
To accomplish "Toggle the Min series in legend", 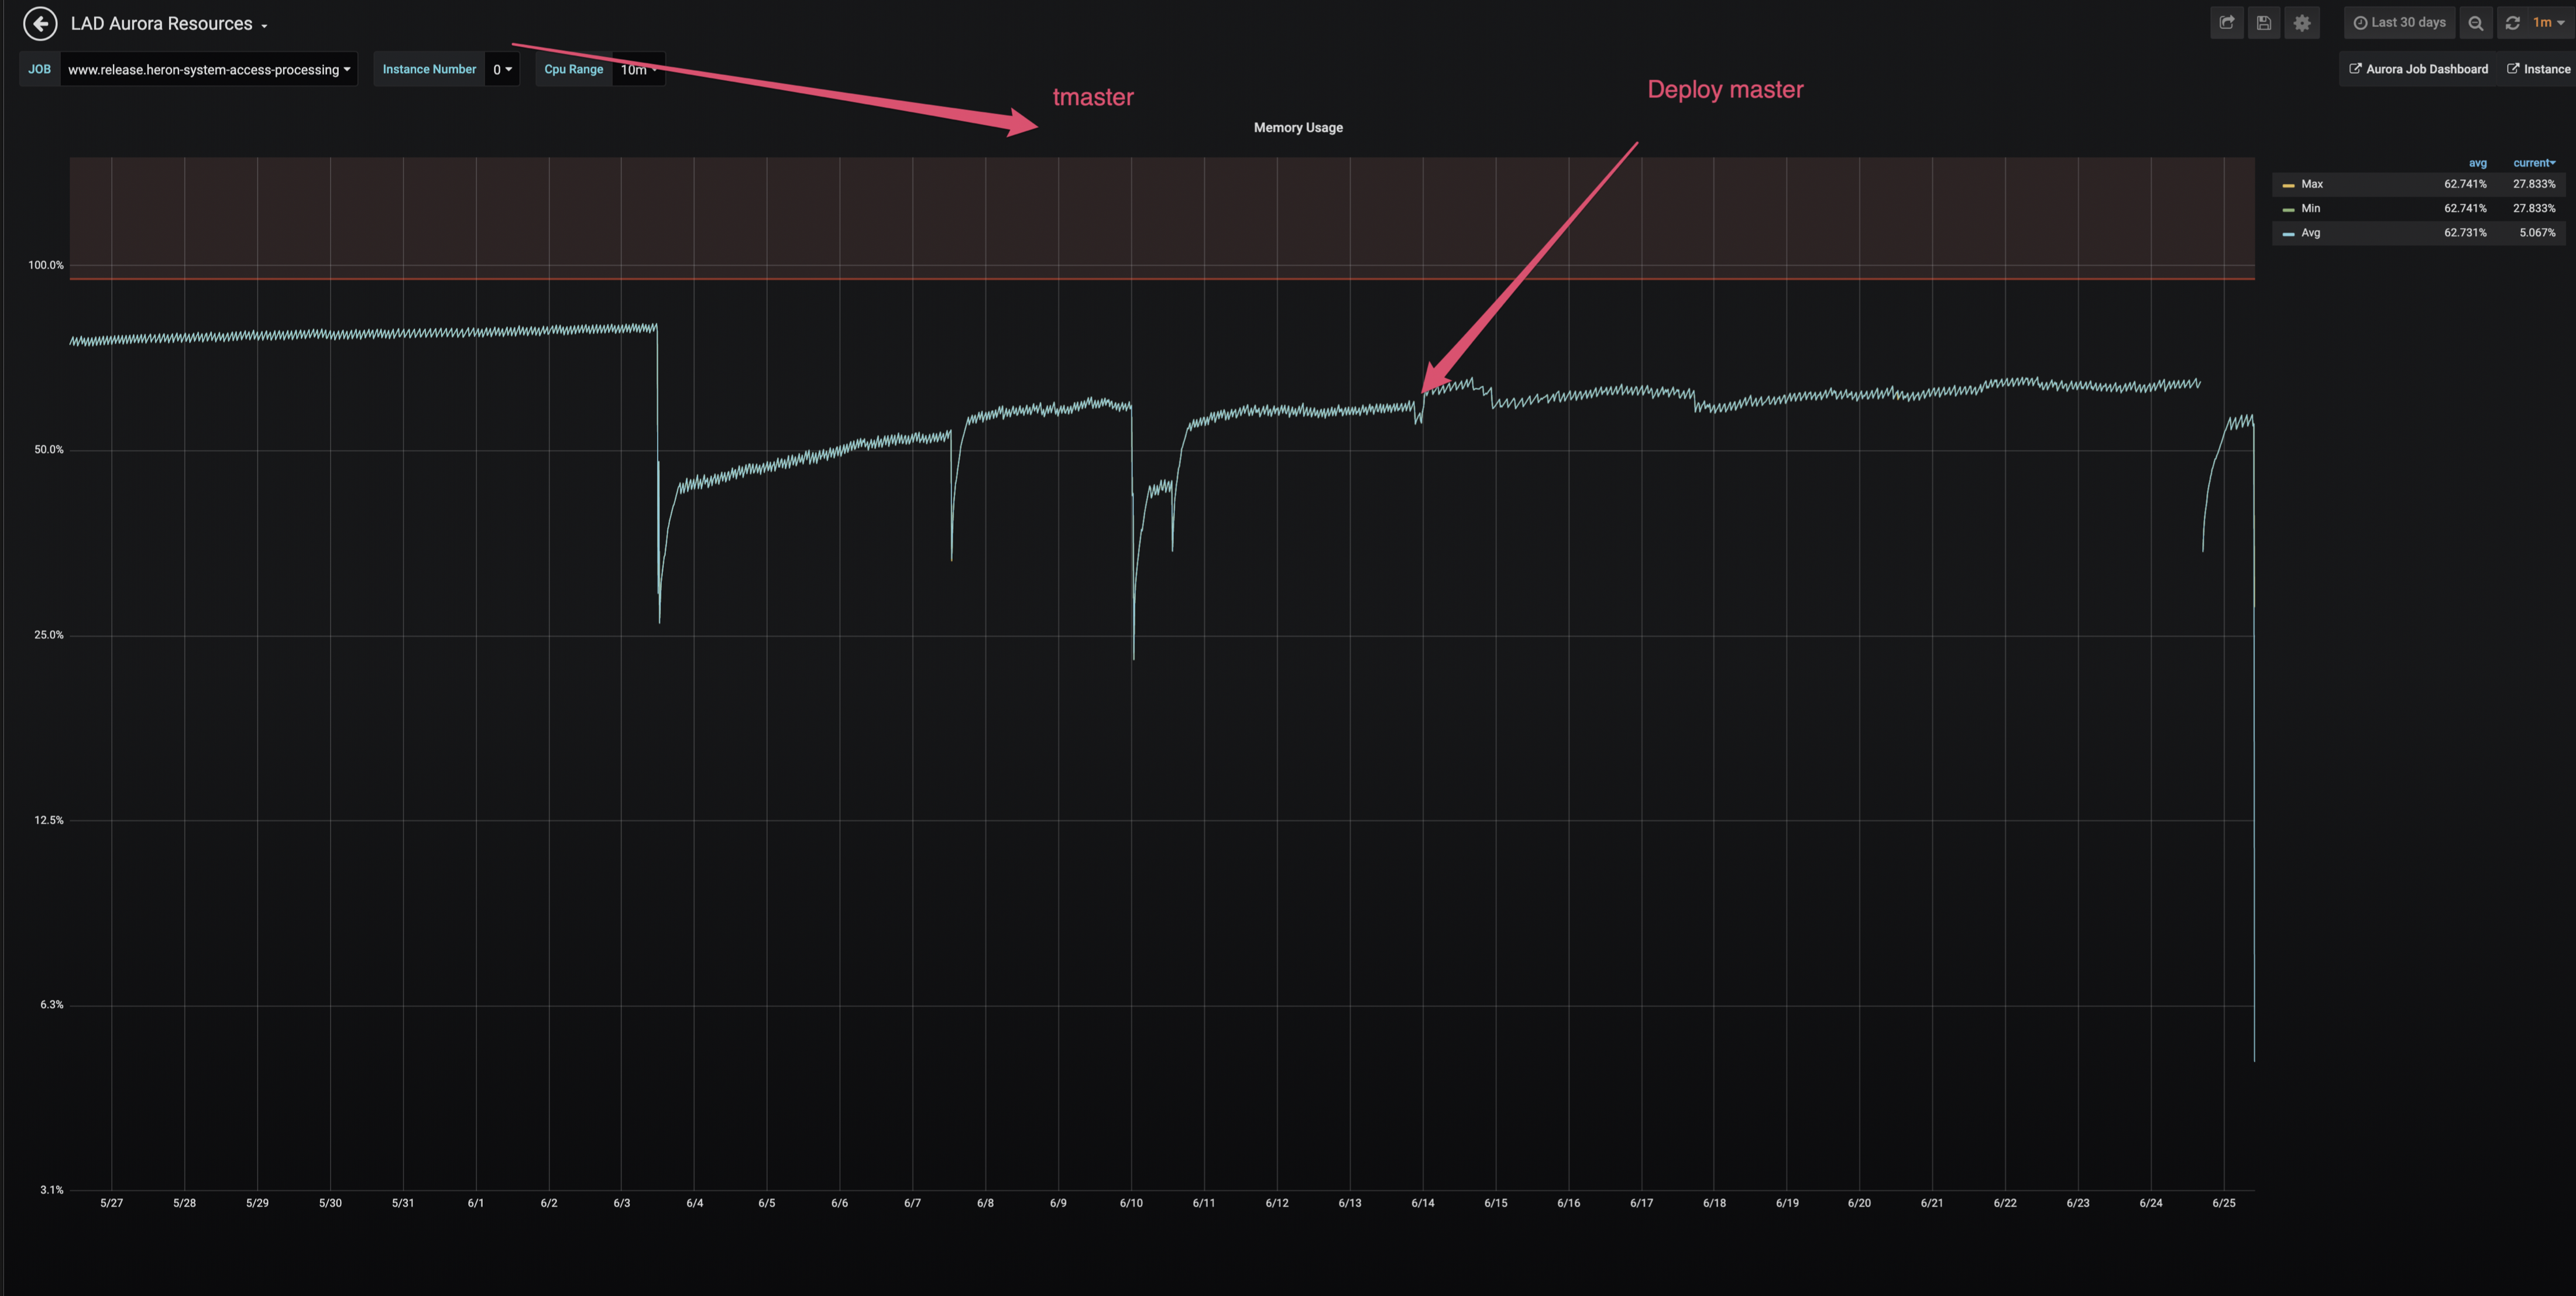I will [2310, 208].
